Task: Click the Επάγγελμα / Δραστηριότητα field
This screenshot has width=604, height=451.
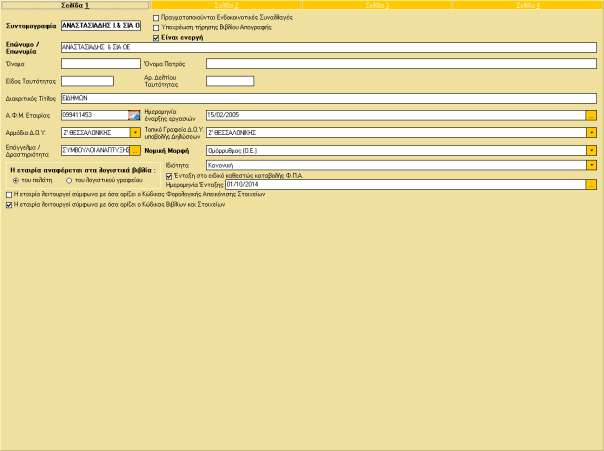Action: [x=96, y=150]
